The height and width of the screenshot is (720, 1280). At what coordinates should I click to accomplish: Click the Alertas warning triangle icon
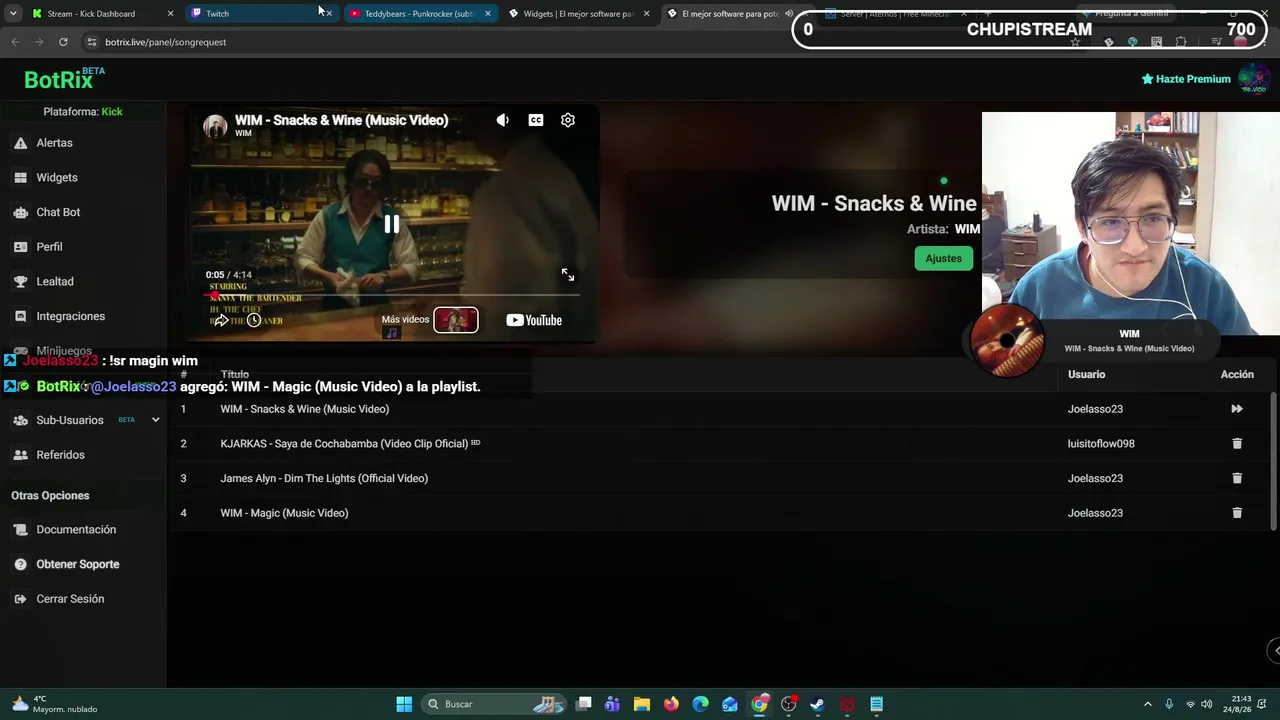click(20, 143)
